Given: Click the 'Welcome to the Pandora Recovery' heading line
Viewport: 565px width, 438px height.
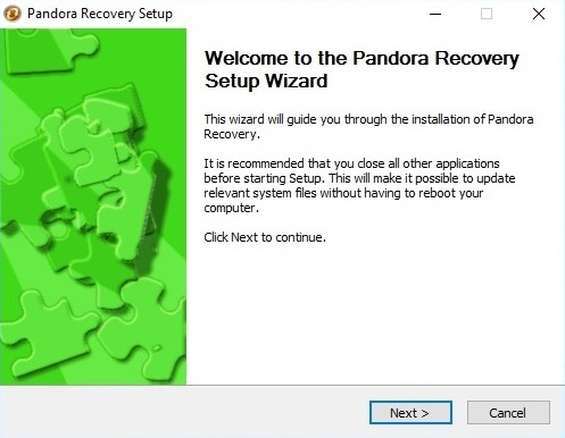Looking at the screenshot, I should tap(362, 58).
